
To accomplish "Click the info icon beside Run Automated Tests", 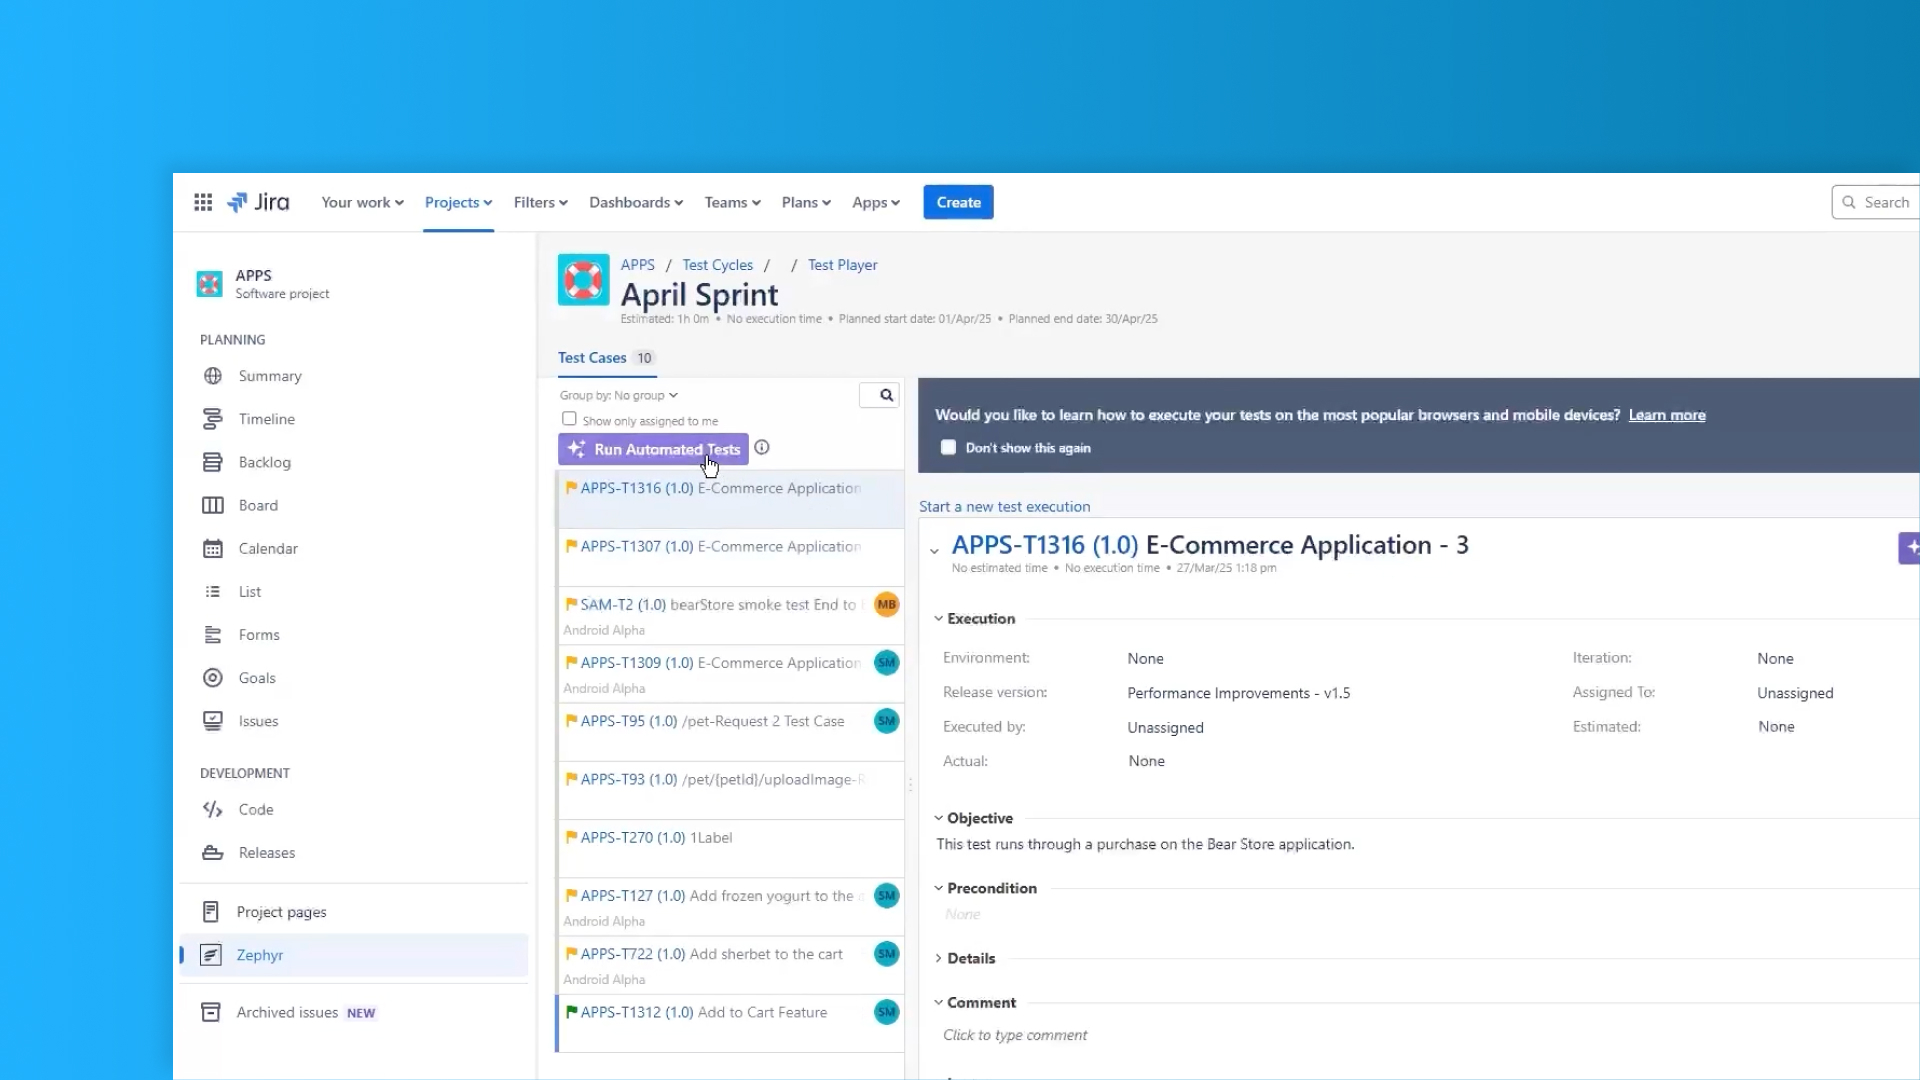I will (762, 447).
